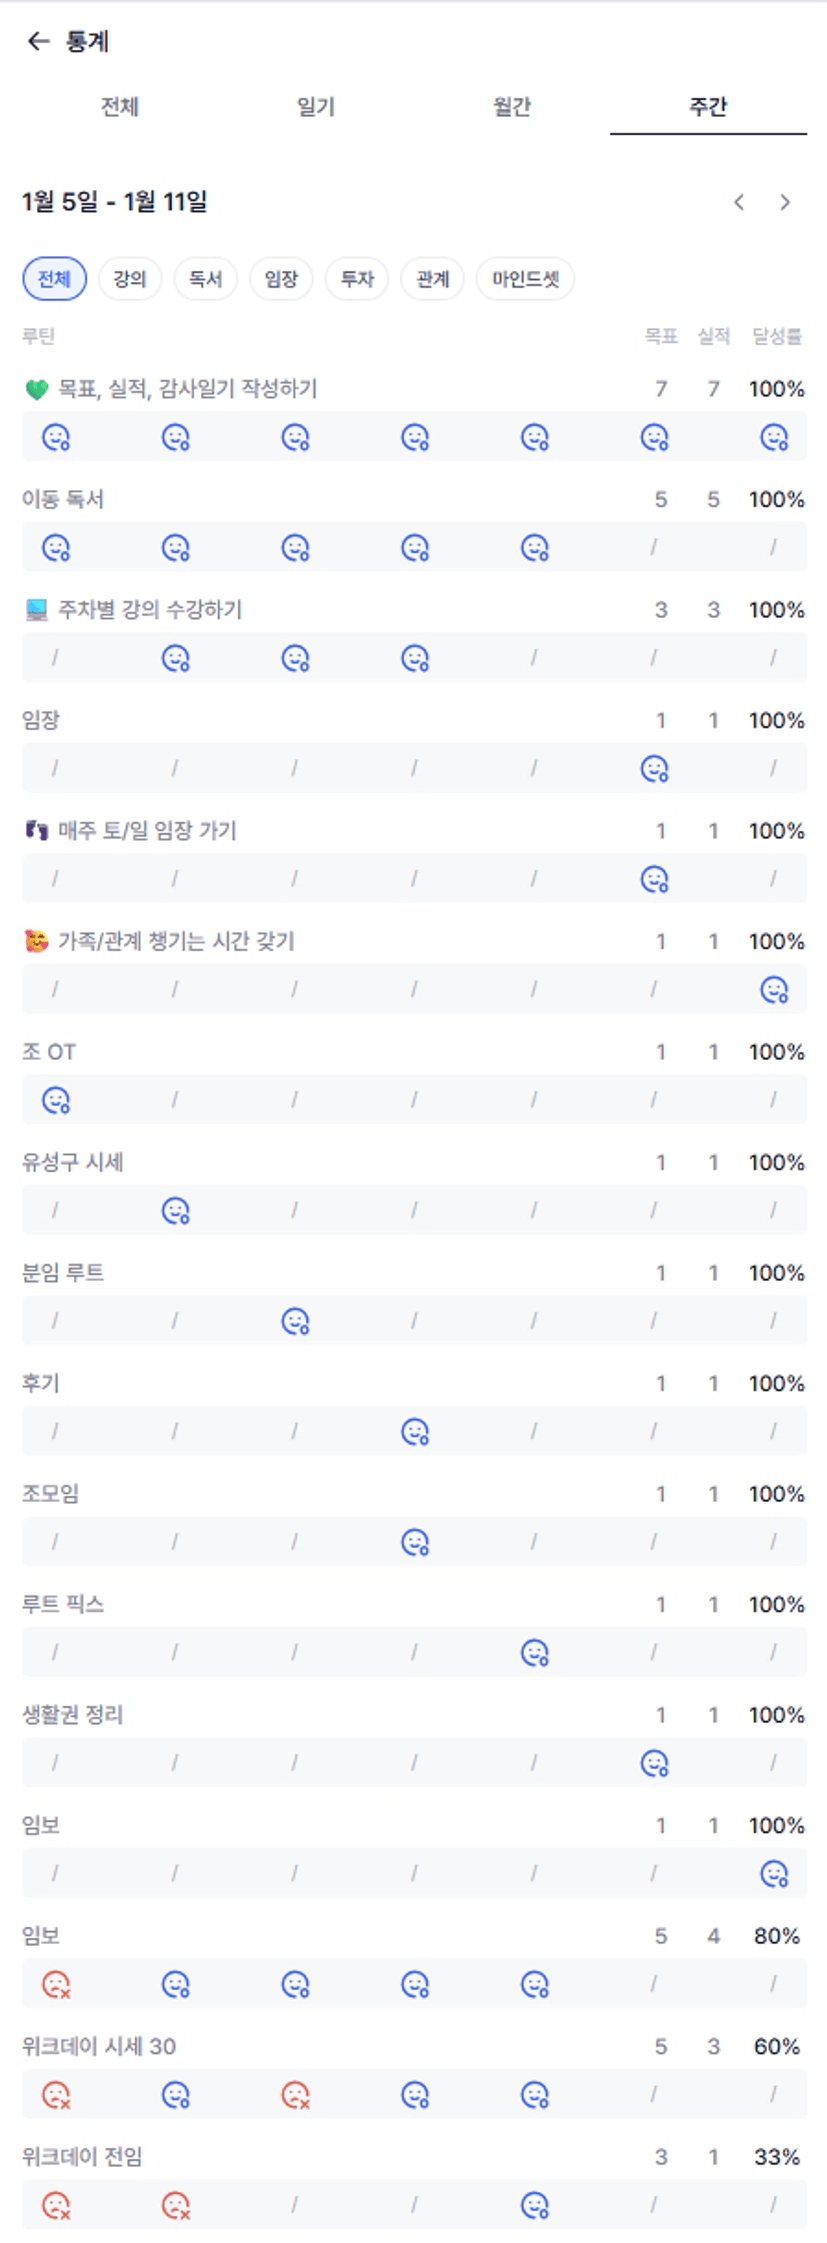Image resolution: width=827 pixels, height=2243 pixels.
Task: Tap the smiley in the 생활권 정리 row
Action: [x=654, y=1763]
